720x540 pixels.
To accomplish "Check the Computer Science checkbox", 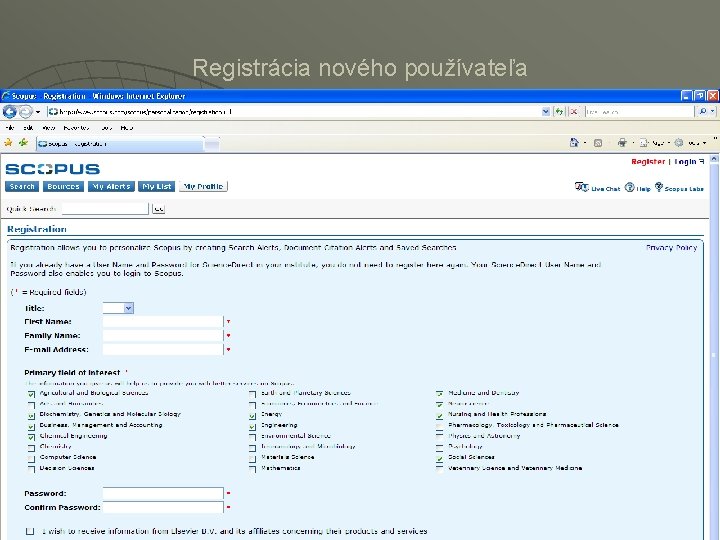I will click(x=31, y=459).
